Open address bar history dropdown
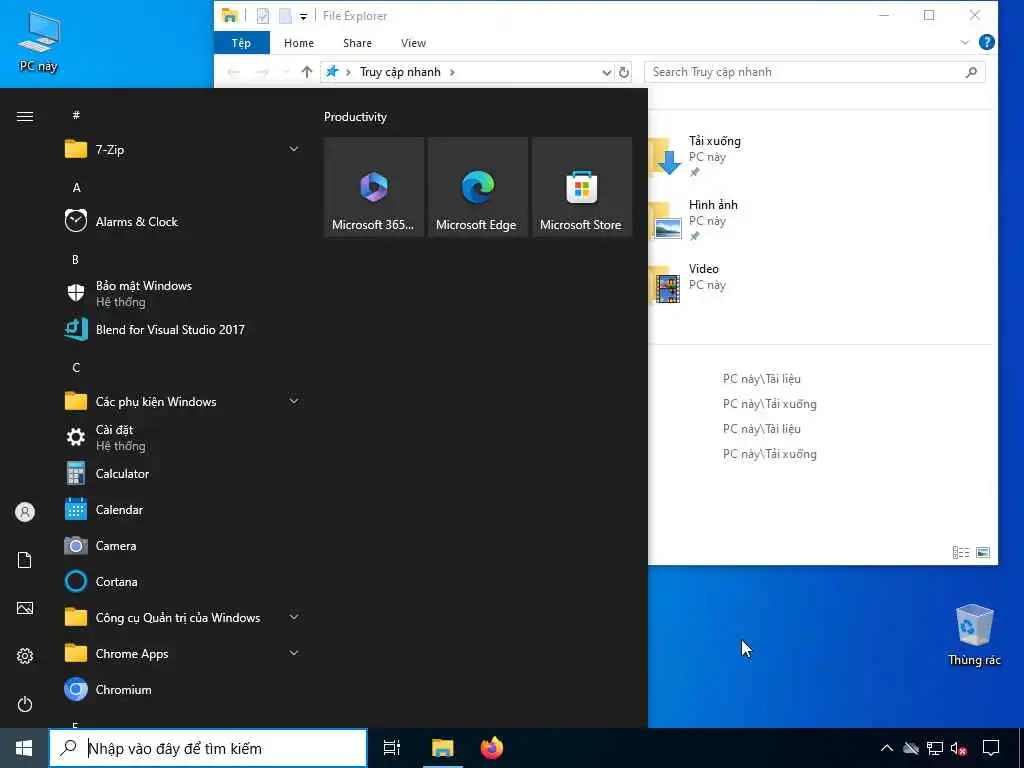 [x=607, y=72]
